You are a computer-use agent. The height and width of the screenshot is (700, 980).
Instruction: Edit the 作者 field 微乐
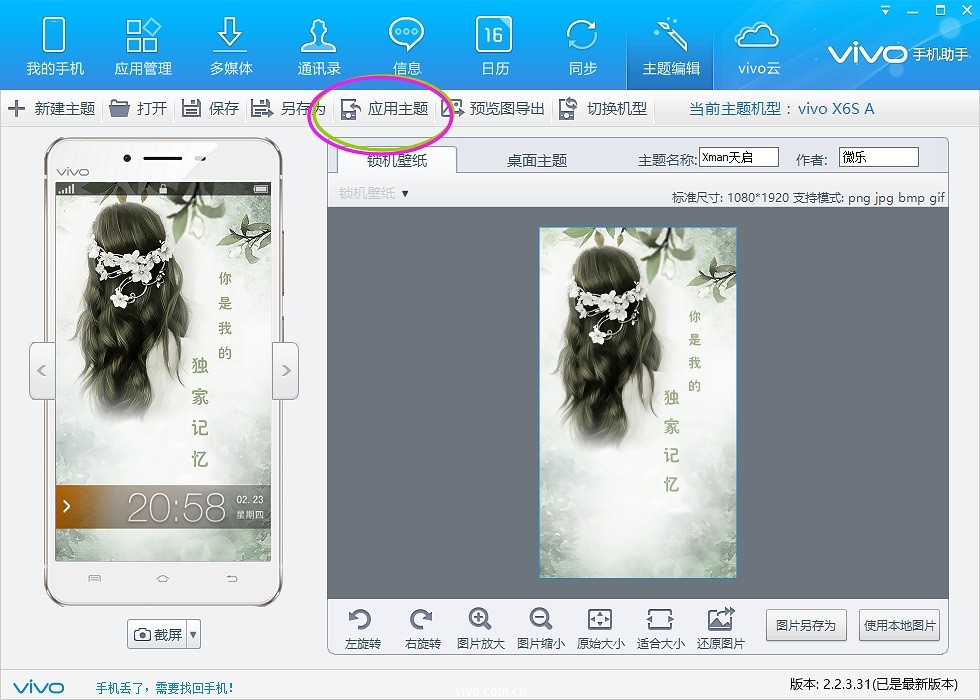[x=879, y=157]
